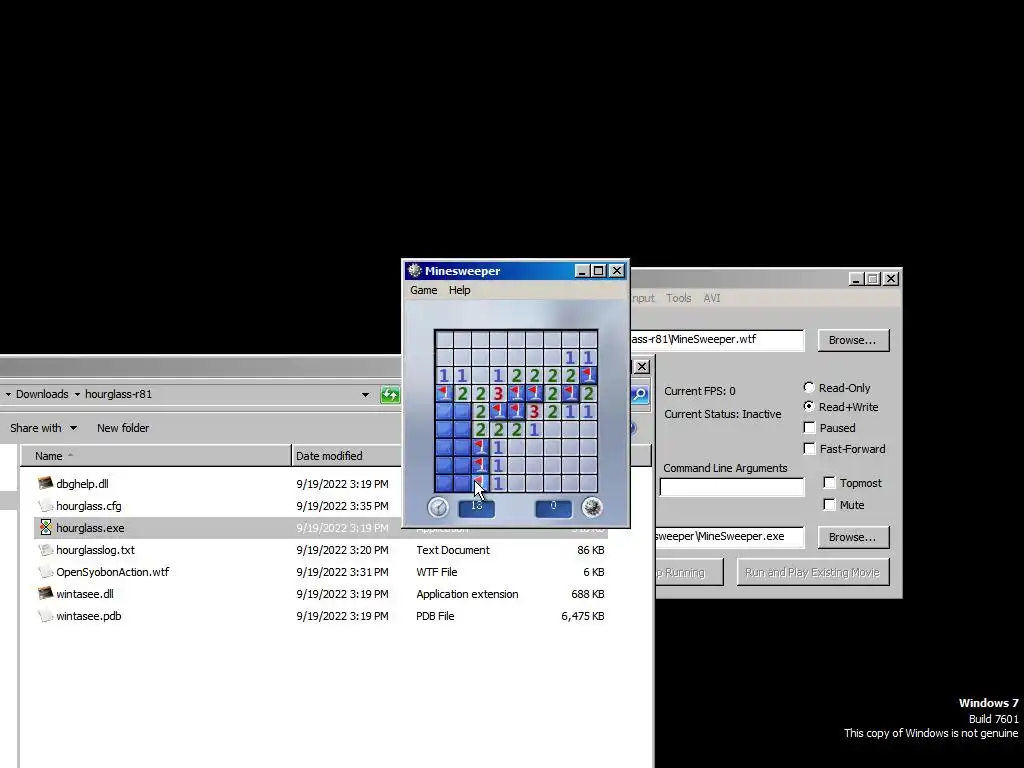
Task: Click New folder in Explorer toolbar
Action: tap(123, 428)
